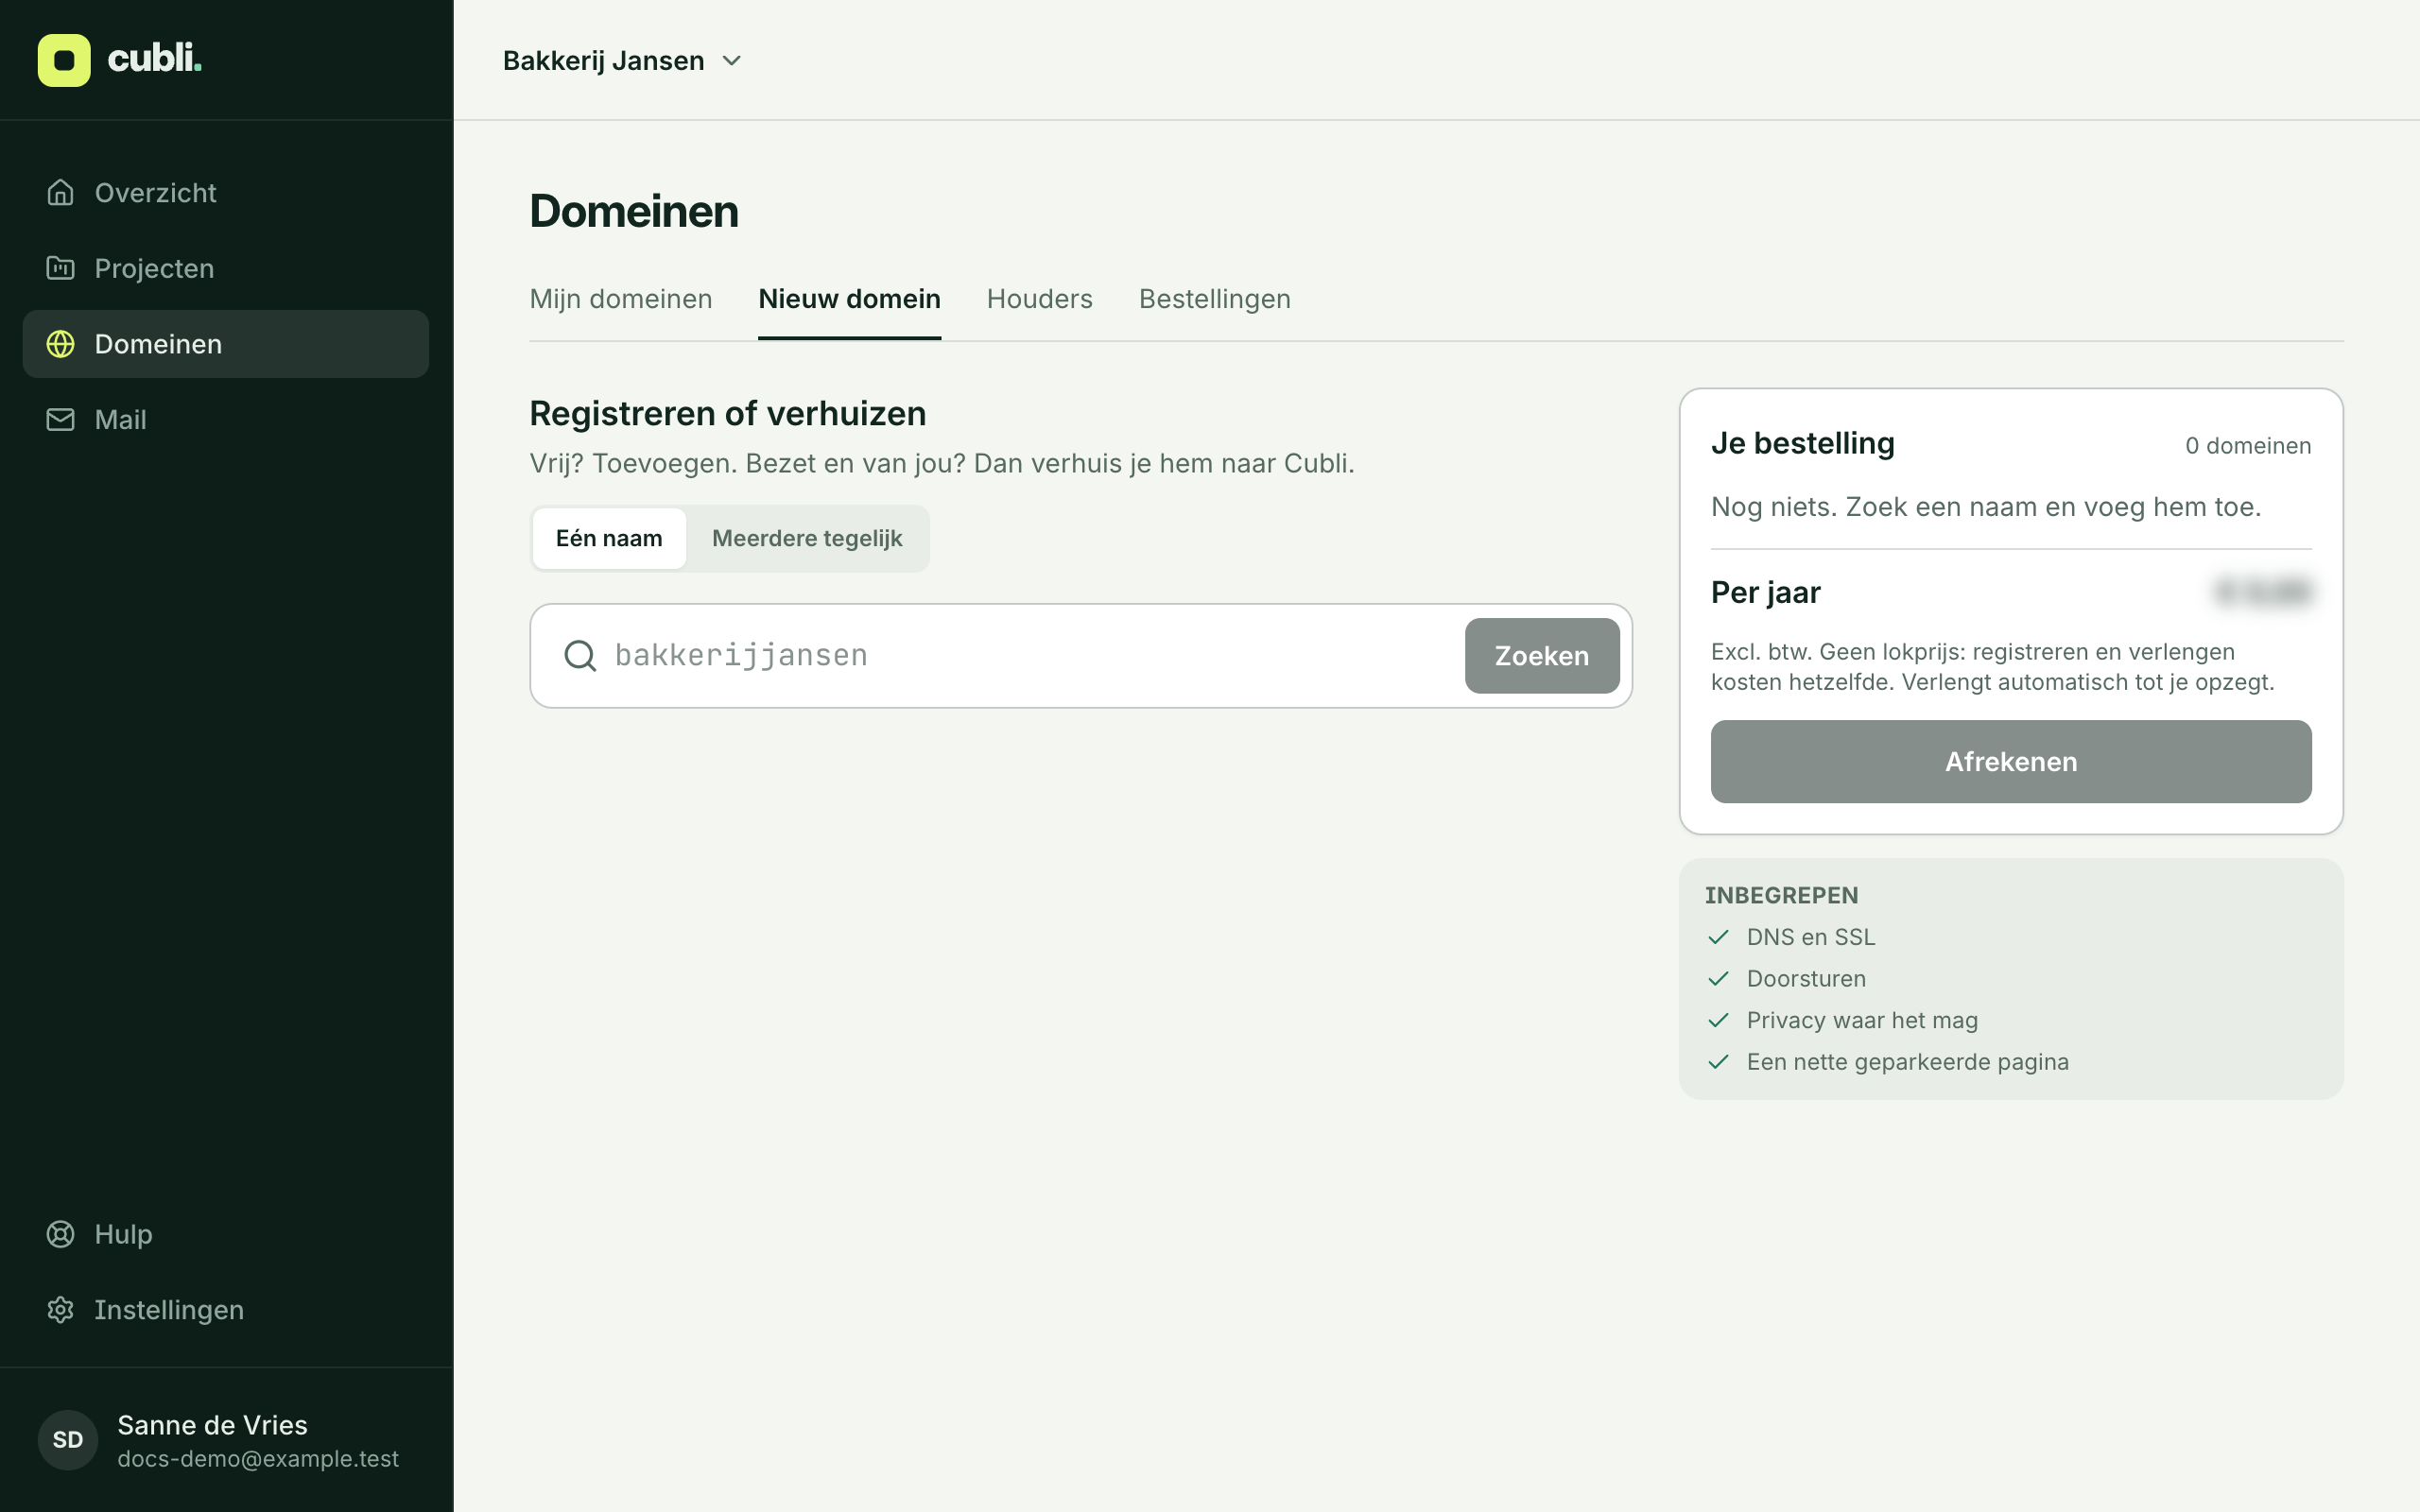Click the blurred Per jaar price

[2263, 592]
